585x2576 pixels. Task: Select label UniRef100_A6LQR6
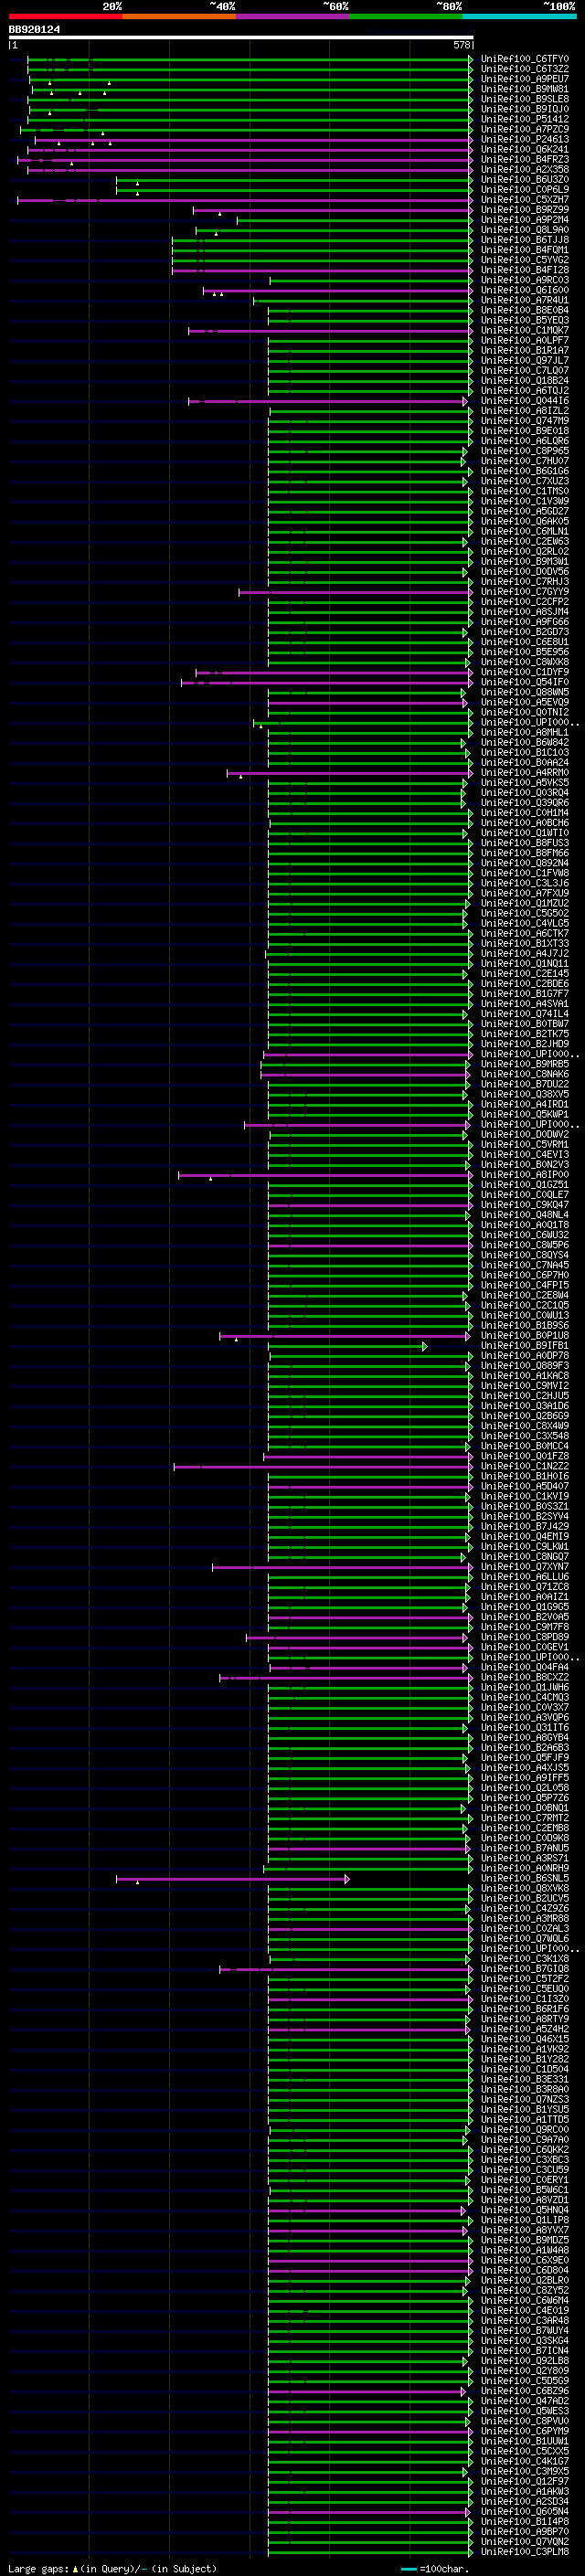[x=524, y=441]
